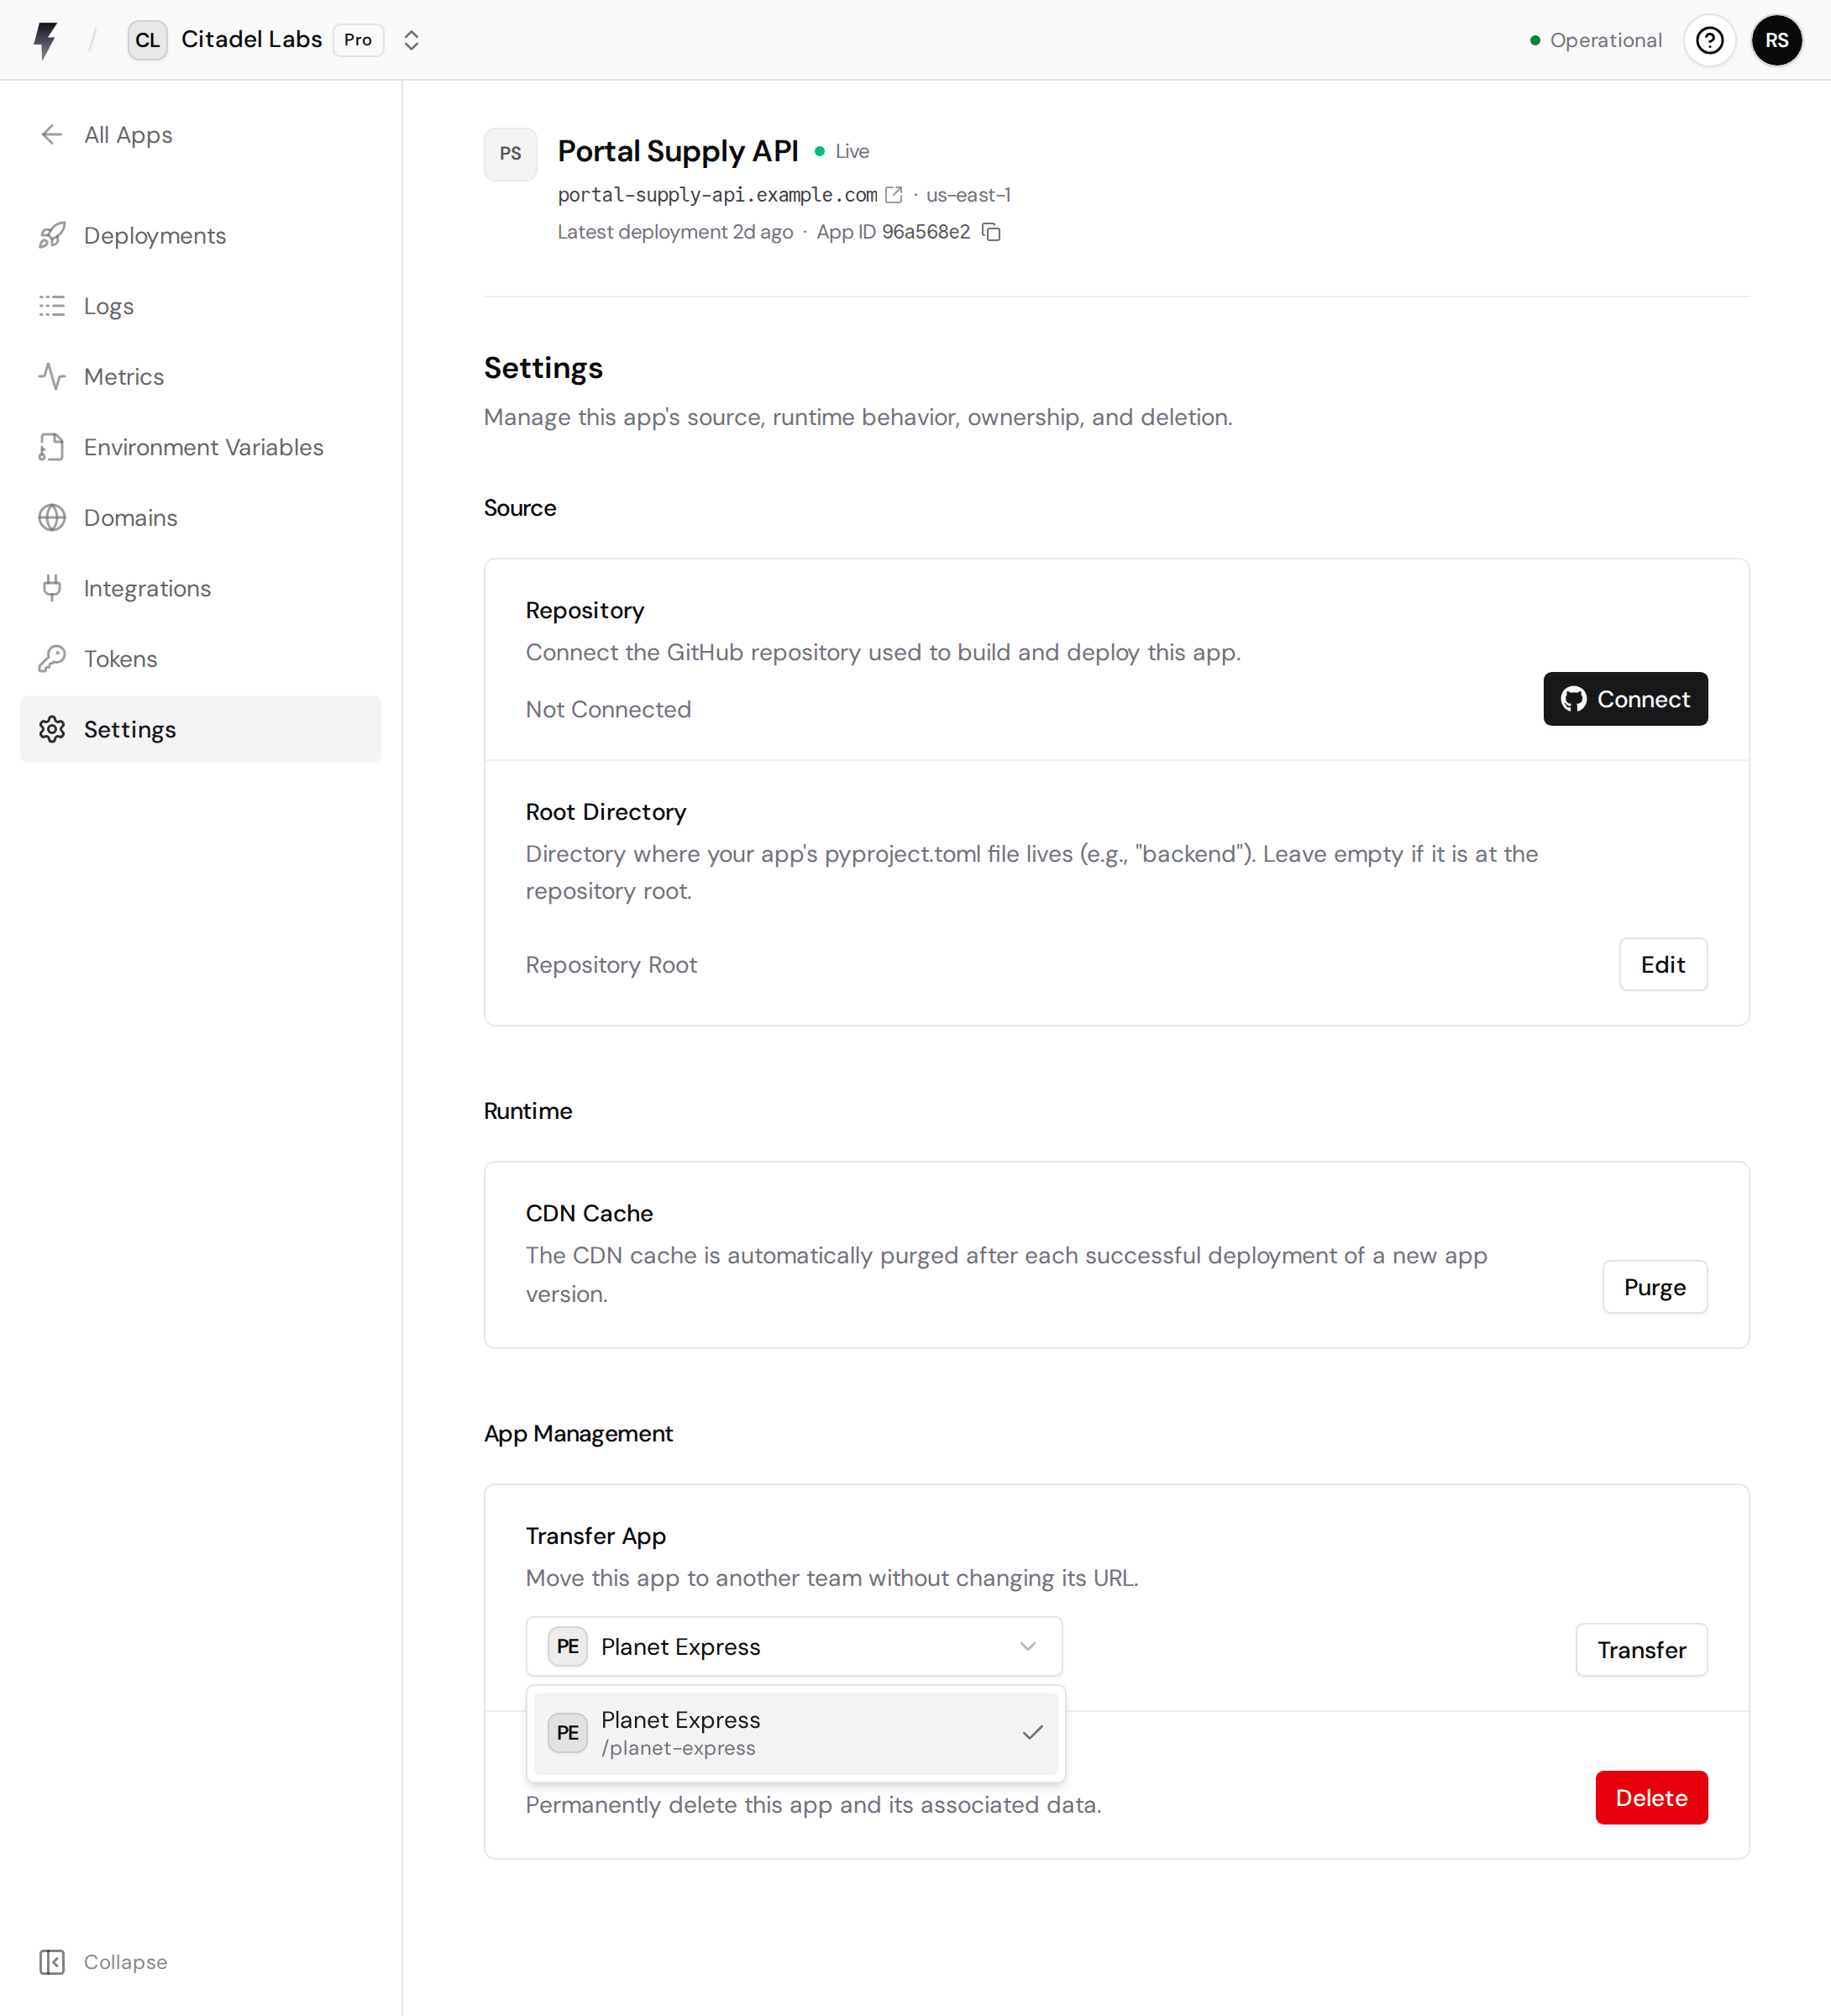Image resolution: width=1831 pixels, height=2016 pixels.
Task: Click the us-east-1 region text
Action: (968, 195)
